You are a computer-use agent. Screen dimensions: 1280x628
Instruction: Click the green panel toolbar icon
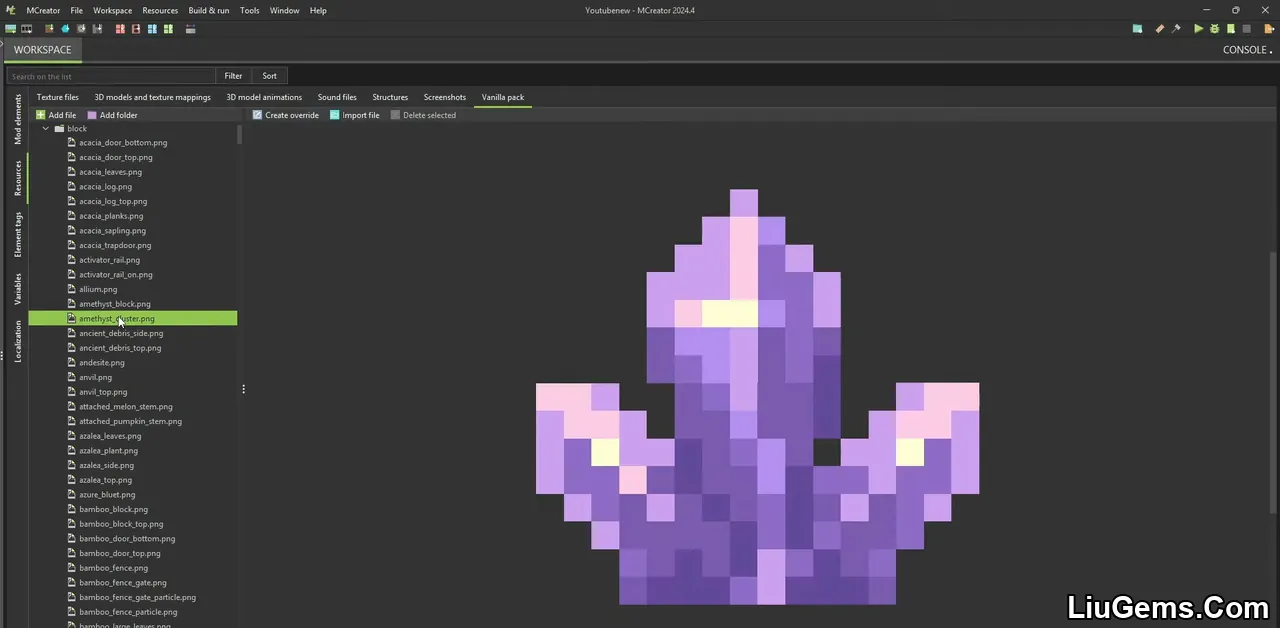point(168,29)
